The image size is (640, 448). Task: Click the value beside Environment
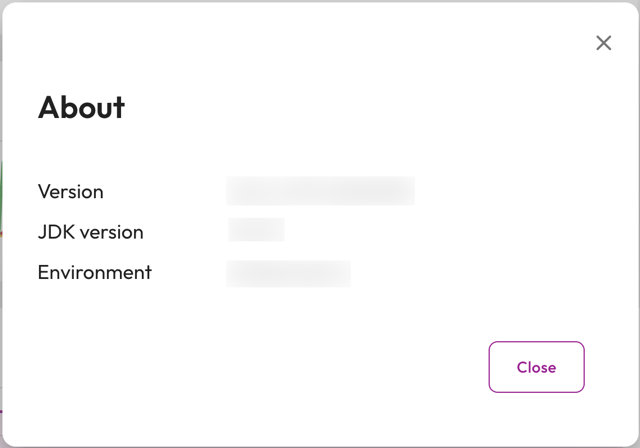pyautogui.click(x=288, y=272)
